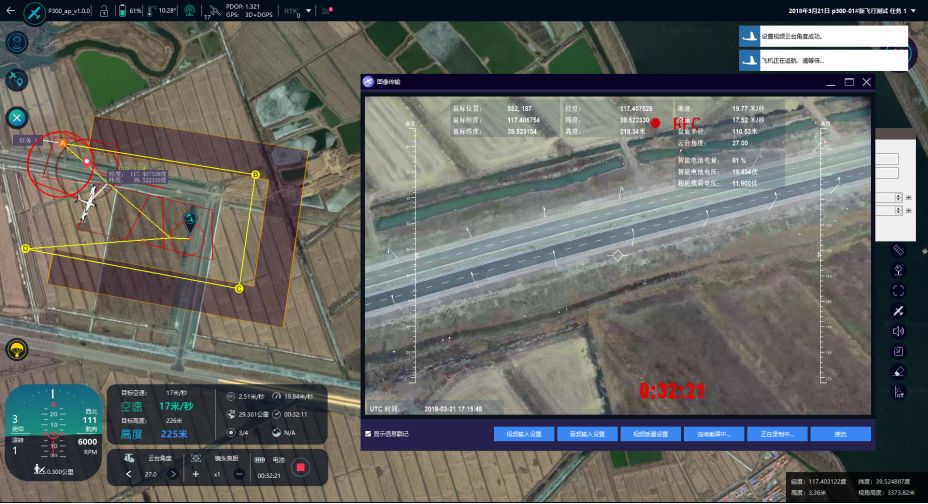Click the yellow parachute icon

[17, 349]
